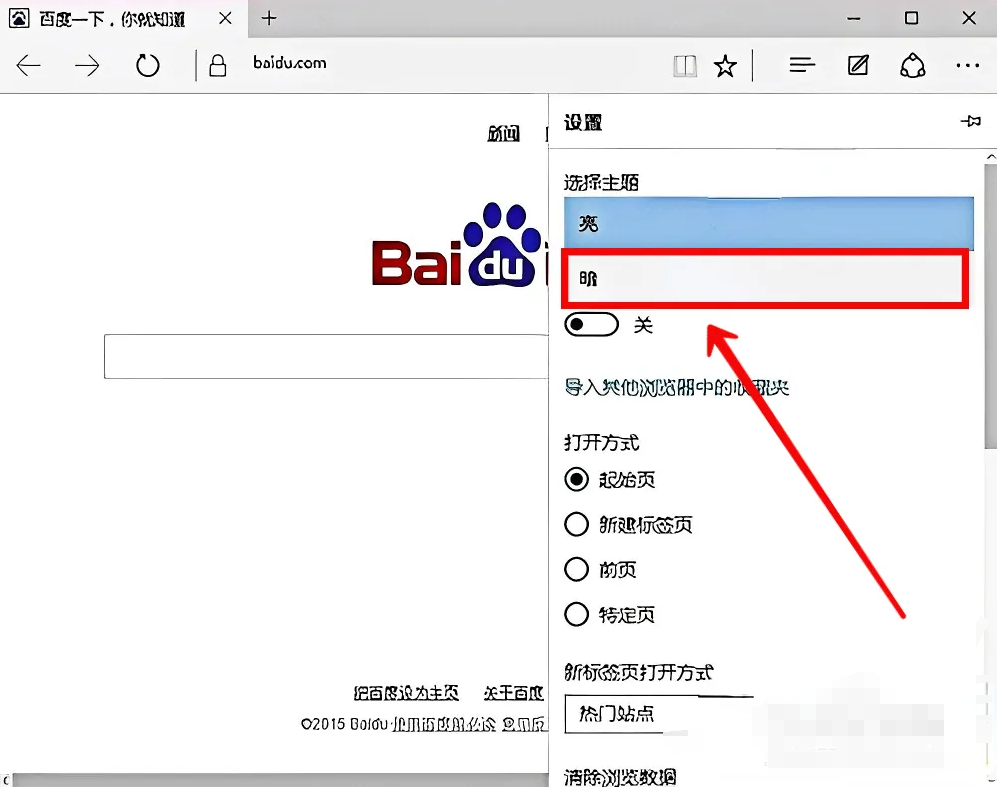997x787 pixels.
Task: Click the 选择主题 label
Action: (601, 183)
